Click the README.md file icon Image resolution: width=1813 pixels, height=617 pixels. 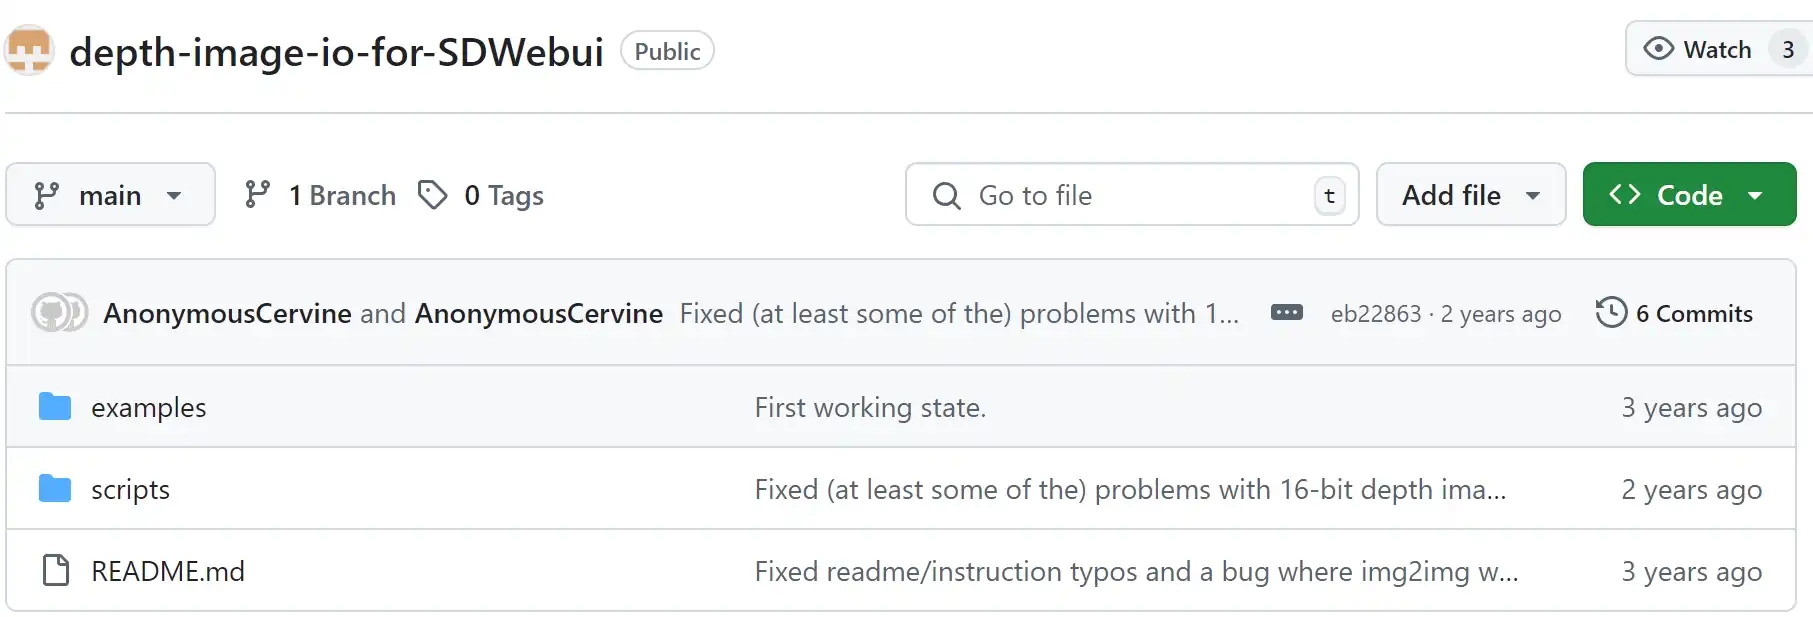click(x=56, y=571)
